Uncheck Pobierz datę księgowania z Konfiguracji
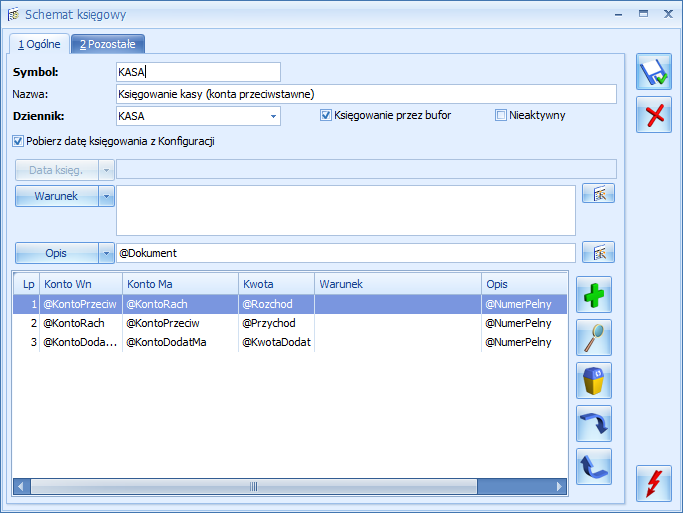 point(18,141)
